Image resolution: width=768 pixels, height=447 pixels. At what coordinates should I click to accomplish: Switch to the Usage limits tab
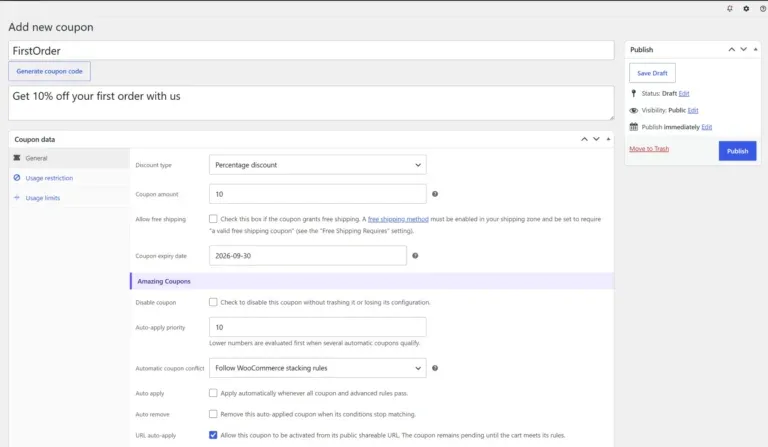tap(69, 198)
